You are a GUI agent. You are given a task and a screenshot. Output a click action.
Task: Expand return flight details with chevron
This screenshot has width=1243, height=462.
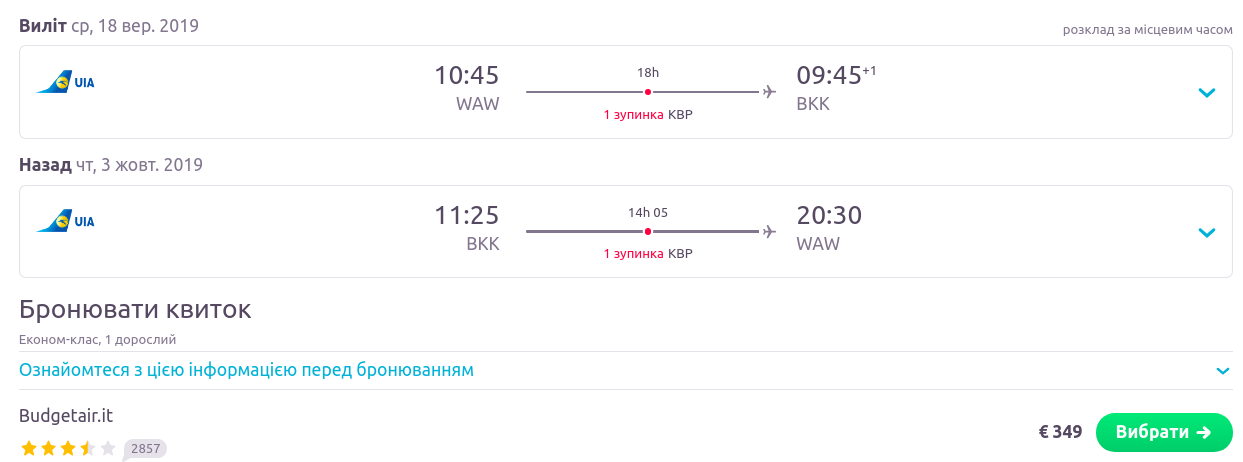[1207, 232]
